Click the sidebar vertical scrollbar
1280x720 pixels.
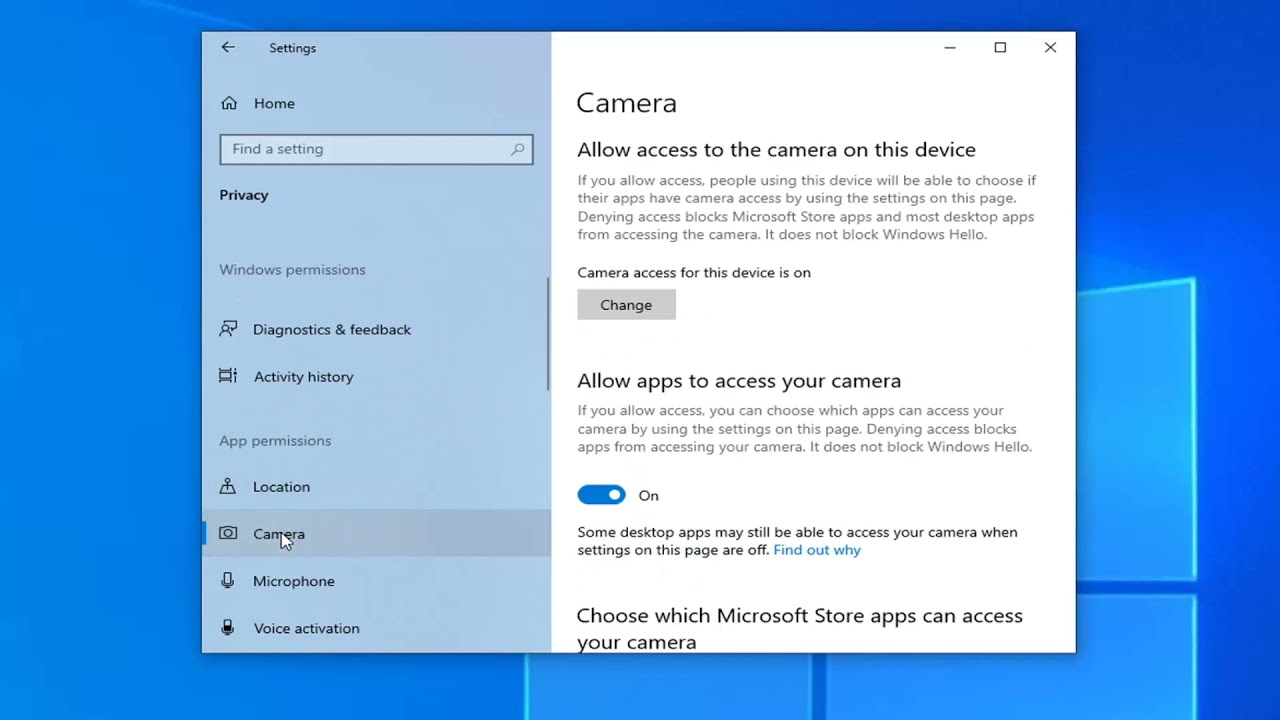click(548, 335)
